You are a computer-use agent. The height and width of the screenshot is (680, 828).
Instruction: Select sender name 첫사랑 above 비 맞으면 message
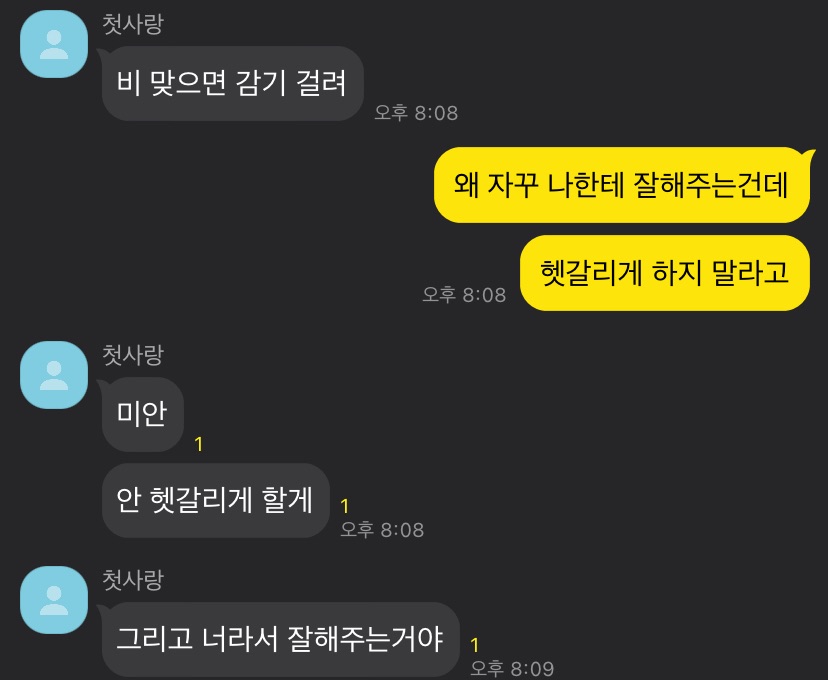point(133,24)
